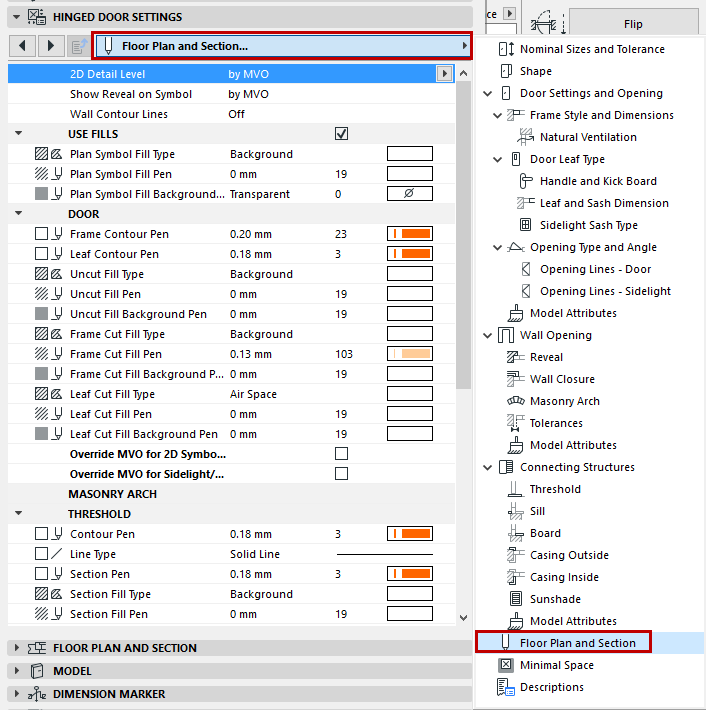Go to the next settings page arrow
The image size is (706, 710).
[x=50, y=46]
